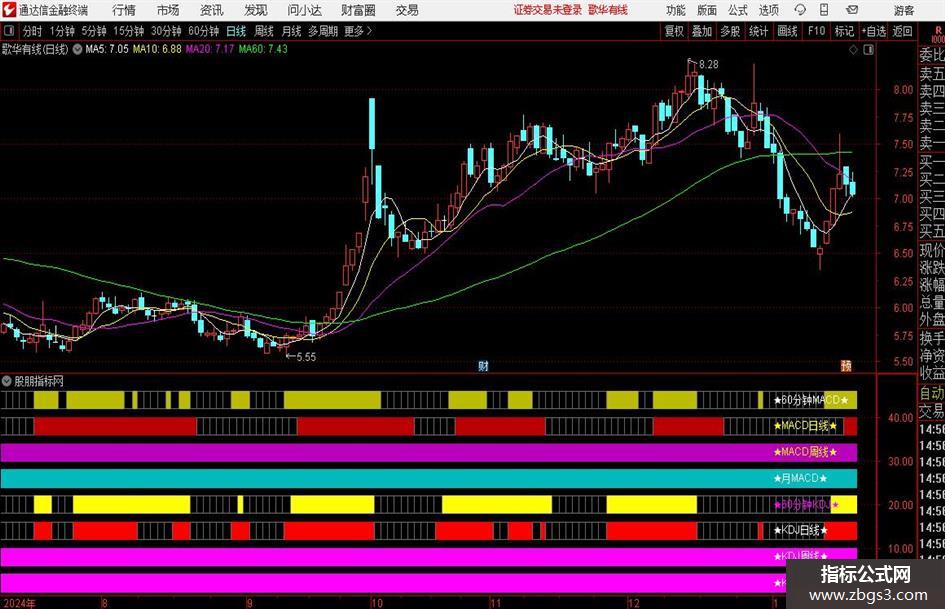This screenshot has height=609, width=945.
Task: Switch to 周线 weekly period
Action: 264,31
